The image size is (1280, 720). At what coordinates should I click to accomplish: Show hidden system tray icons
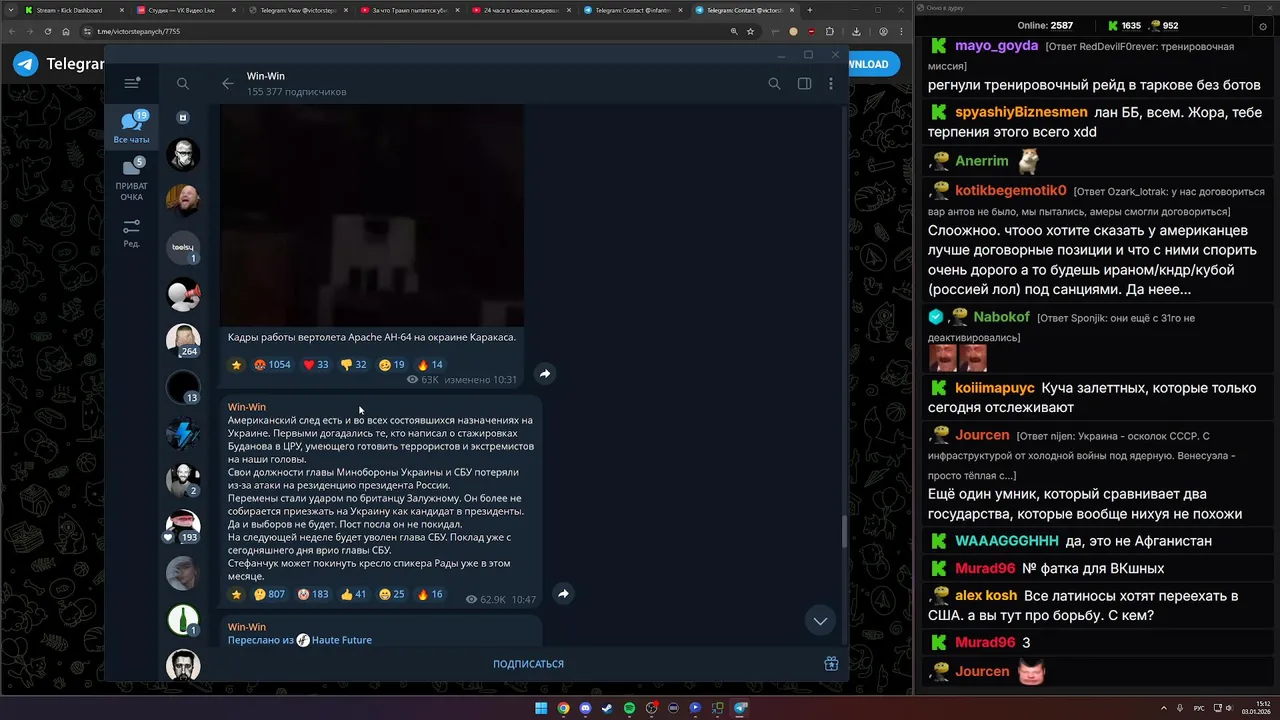(x=1165, y=708)
